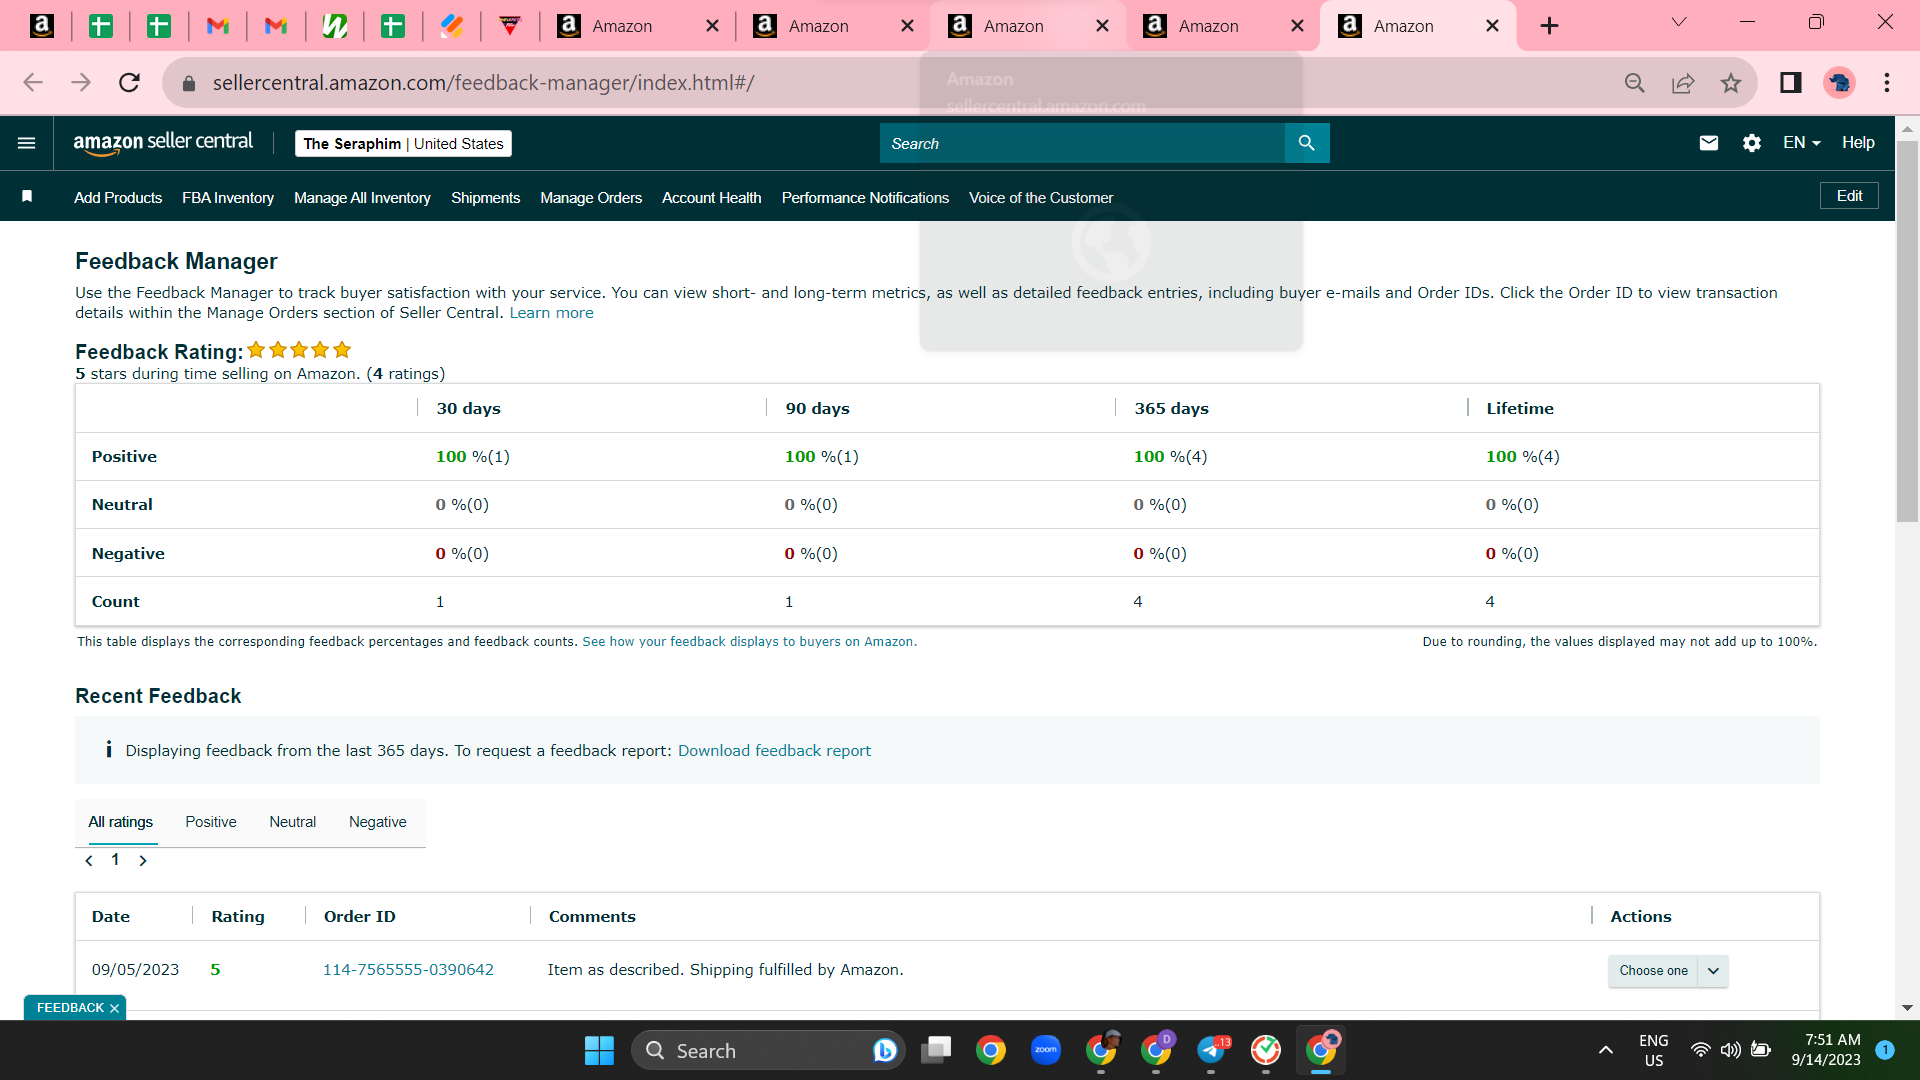The width and height of the screenshot is (1920, 1080).
Task: Click See how your feedback displays link
Action: click(749, 642)
